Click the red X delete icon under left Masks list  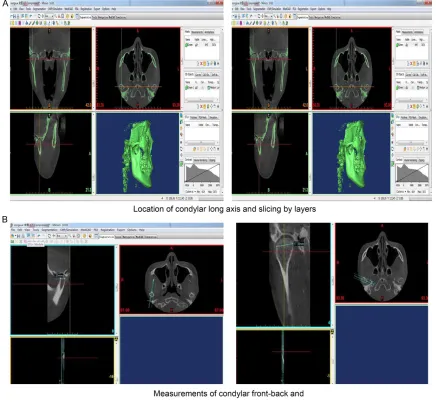(201, 63)
